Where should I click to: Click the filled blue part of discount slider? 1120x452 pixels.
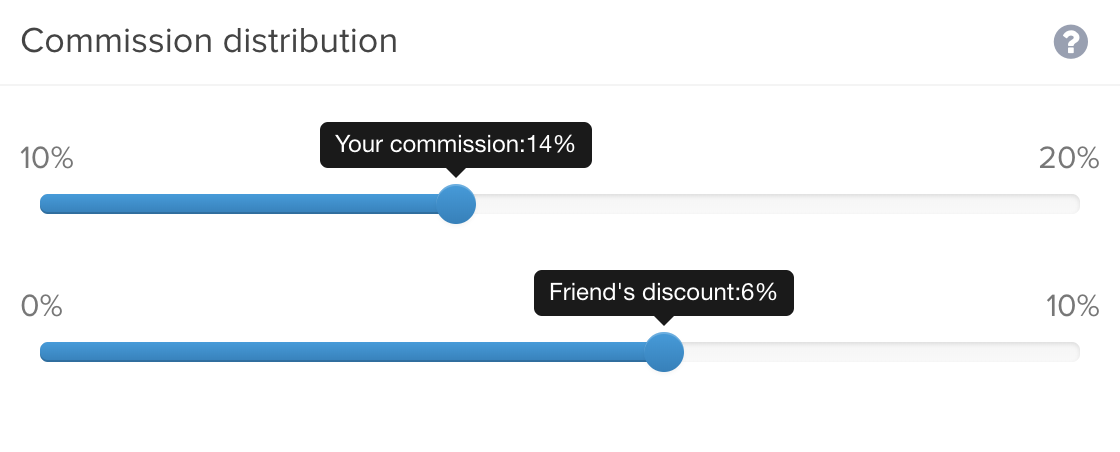coord(342,352)
